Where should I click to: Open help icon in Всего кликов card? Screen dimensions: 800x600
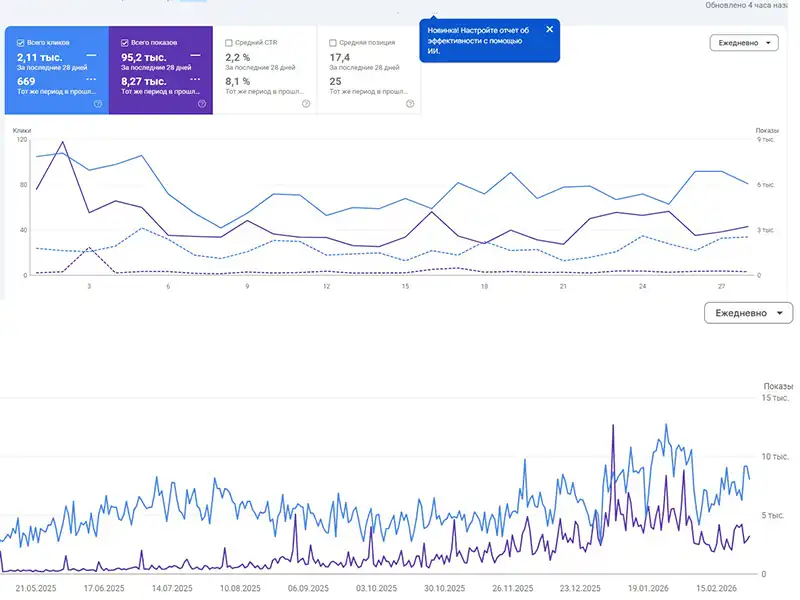98,103
